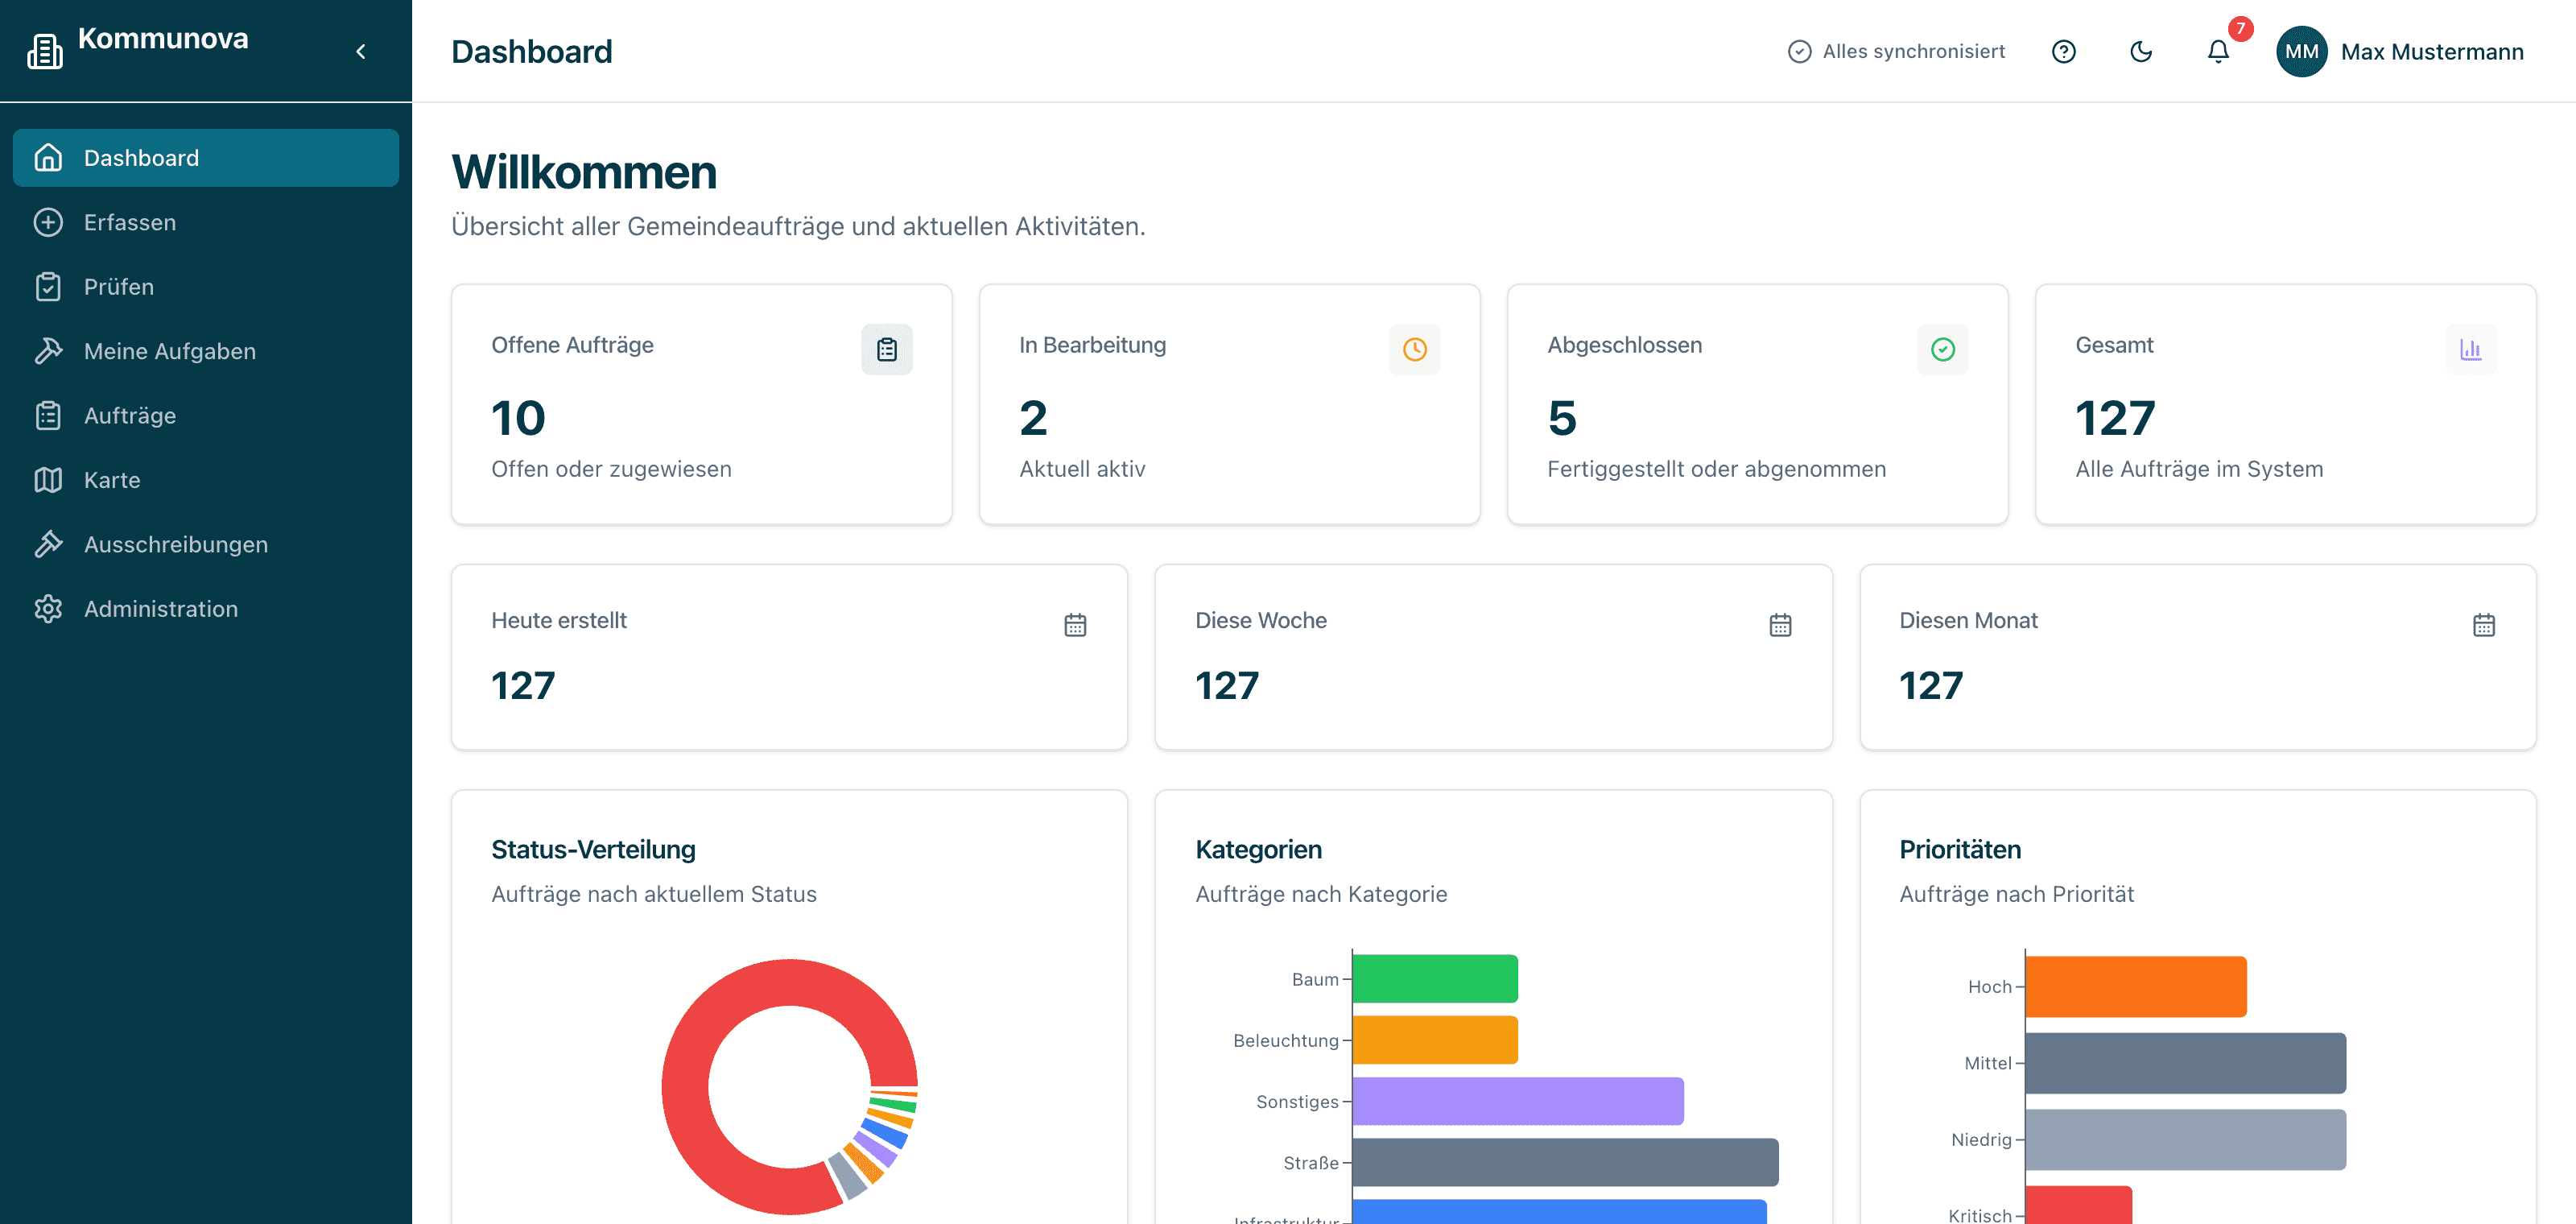Click the Dashboard title in the top bar
The height and width of the screenshot is (1224, 2576).
pos(531,52)
